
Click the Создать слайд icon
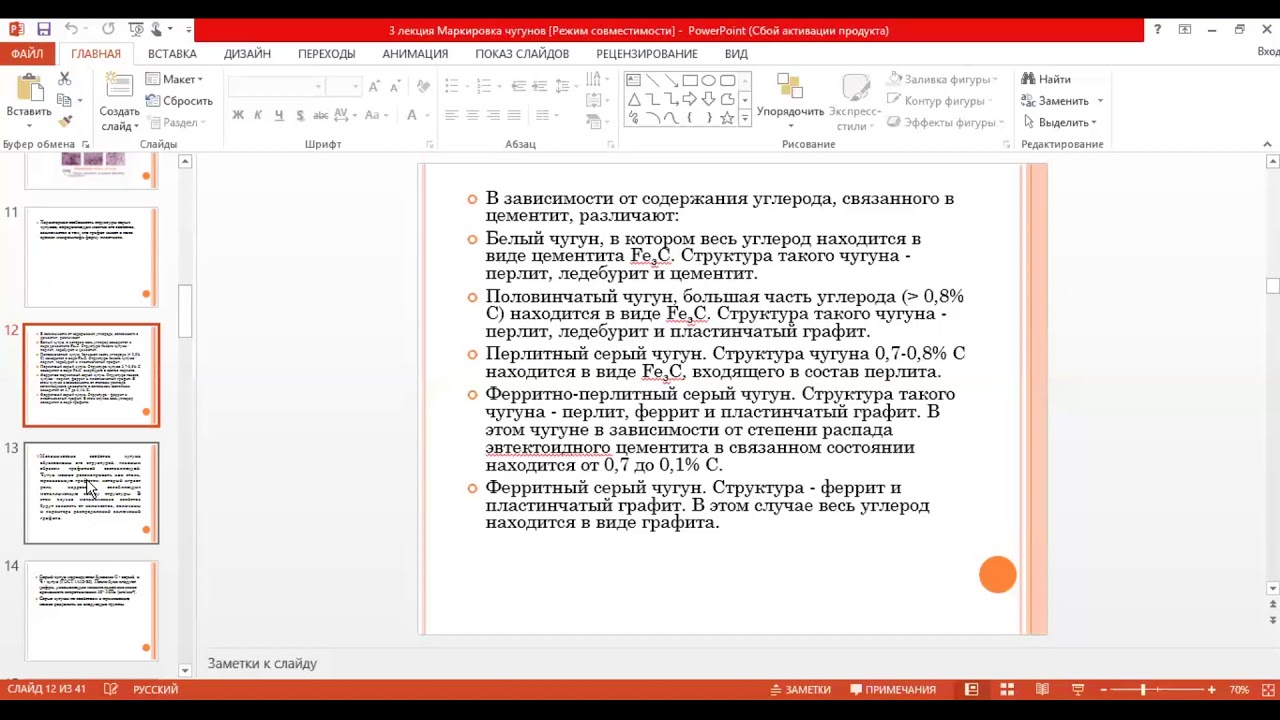(119, 88)
